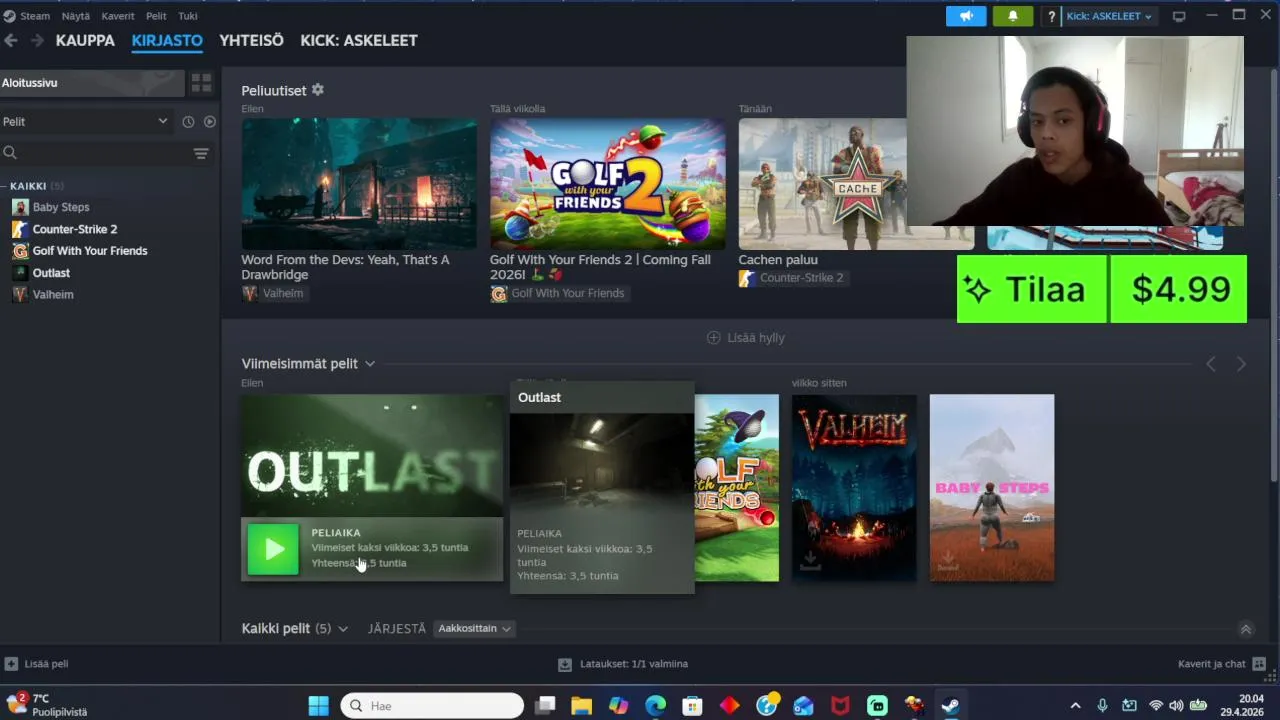Launch Microsoft Edge from the taskbar
Viewport: 1280px width, 720px height.
click(655, 706)
